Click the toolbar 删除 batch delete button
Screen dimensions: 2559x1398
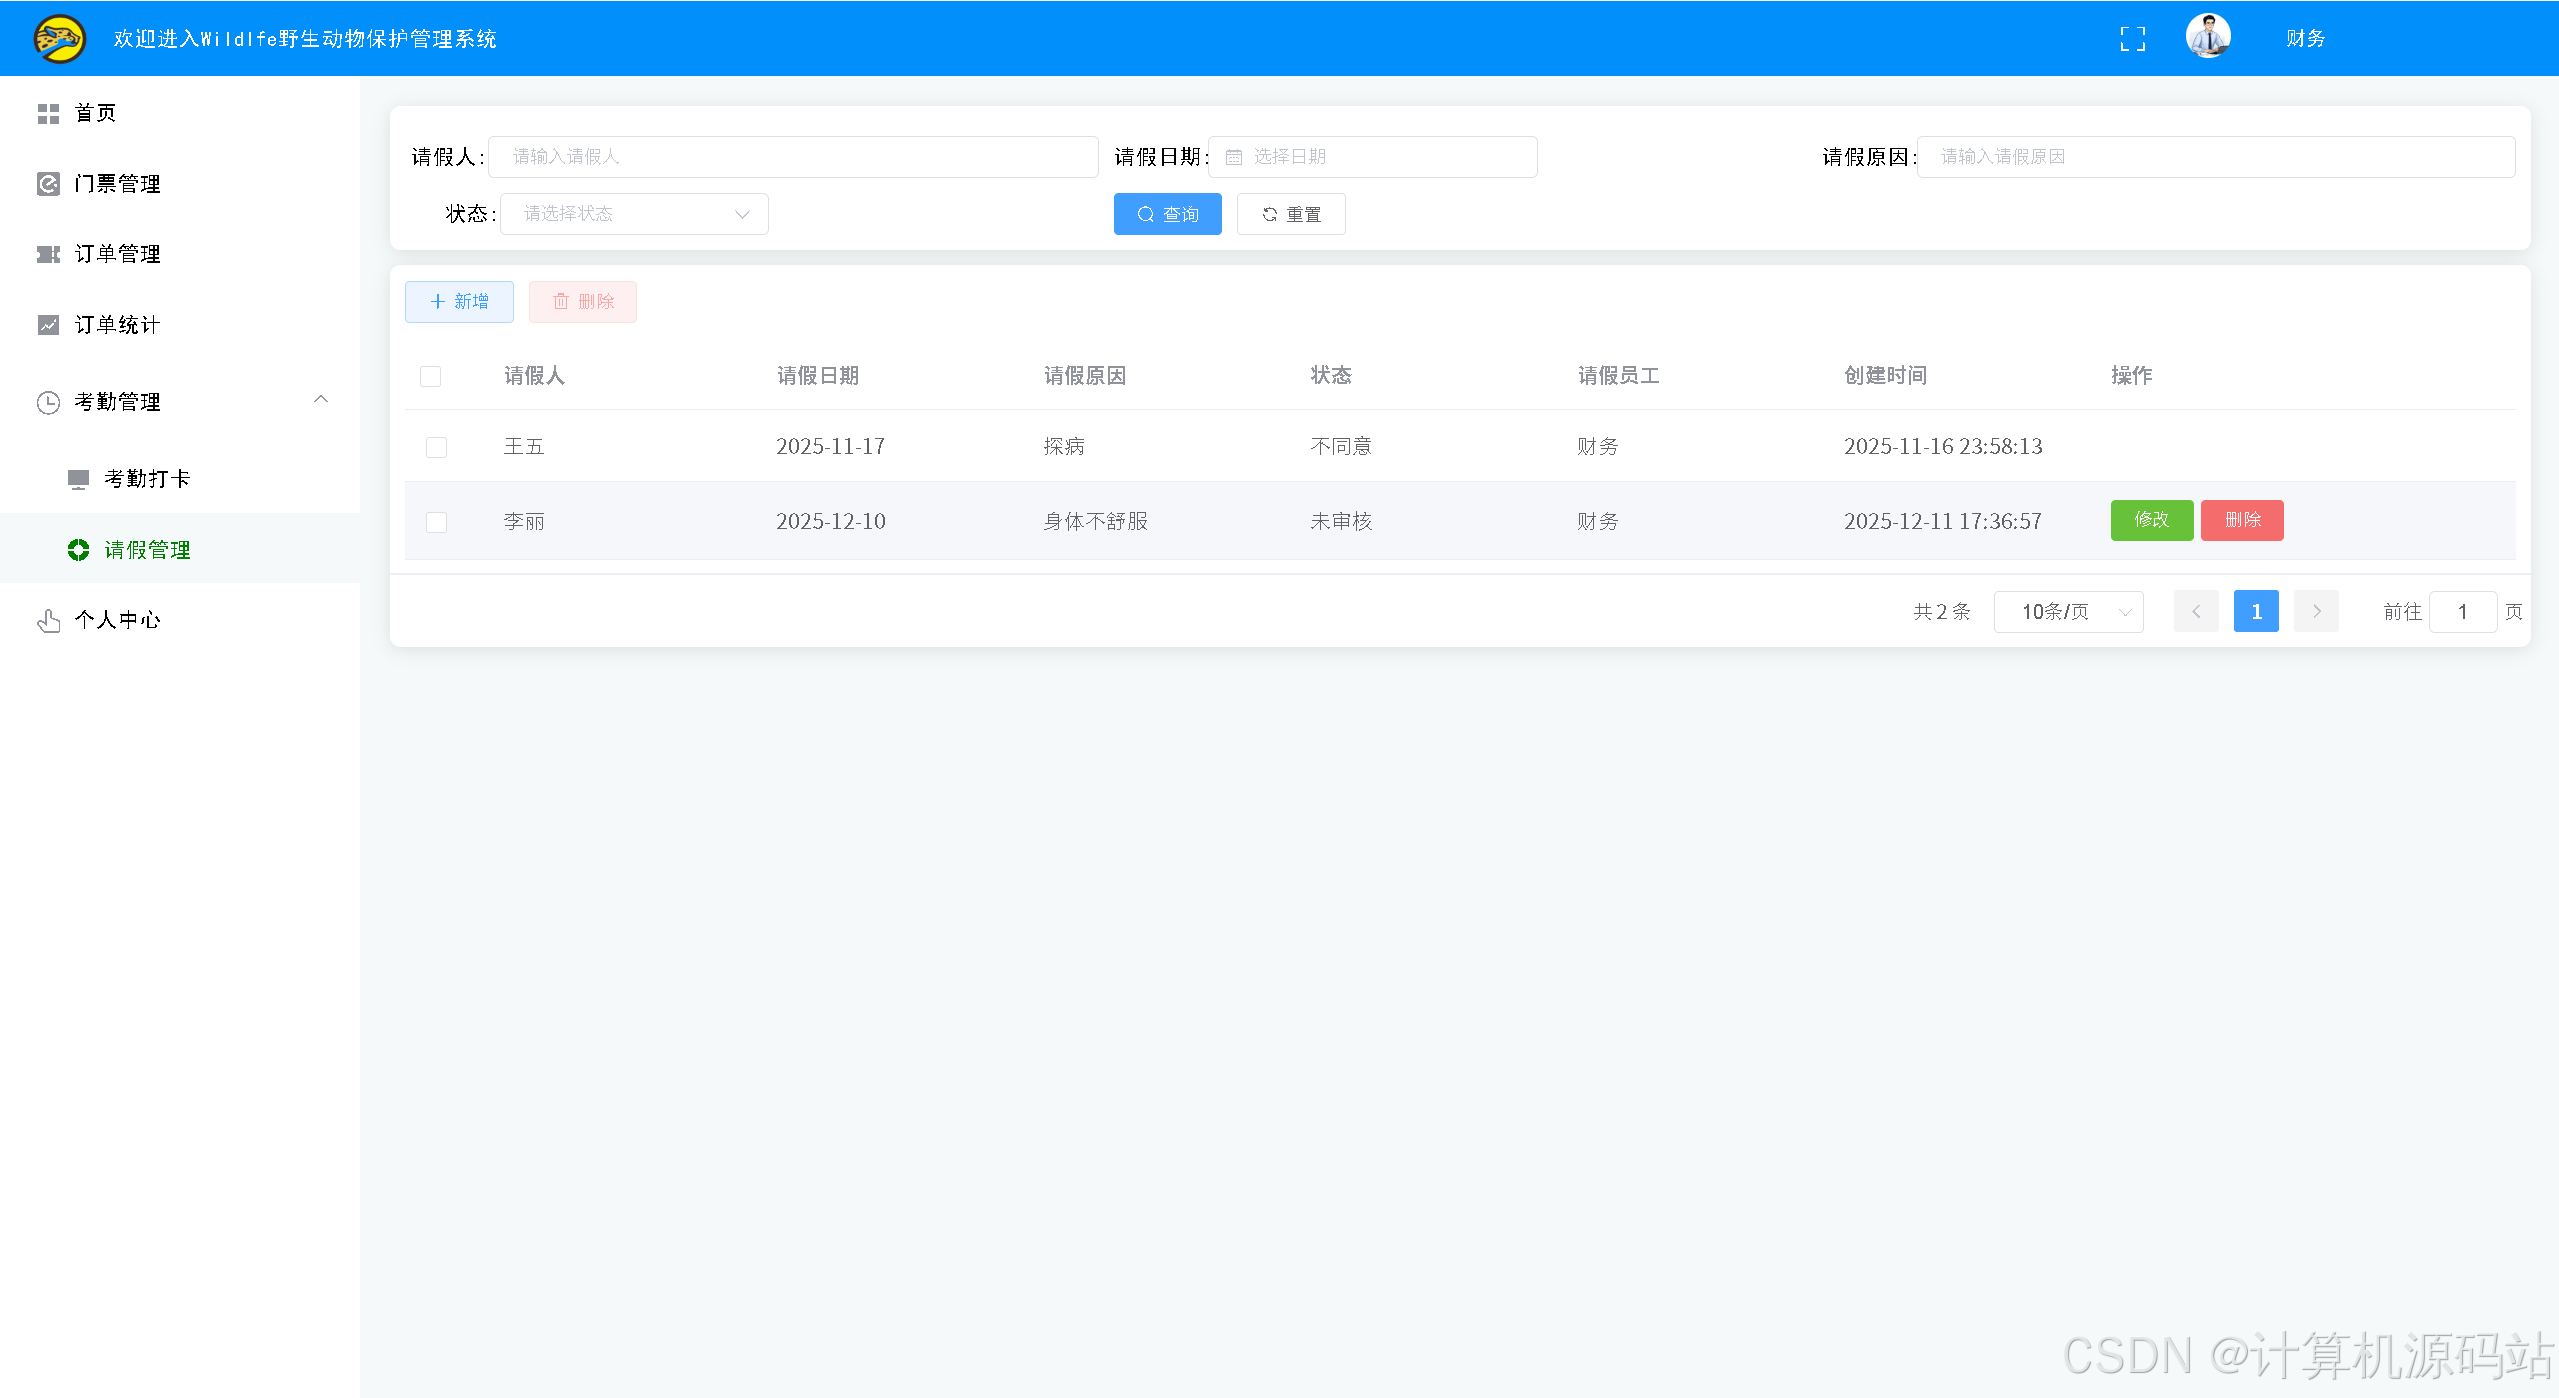pyautogui.click(x=583, y=302)
